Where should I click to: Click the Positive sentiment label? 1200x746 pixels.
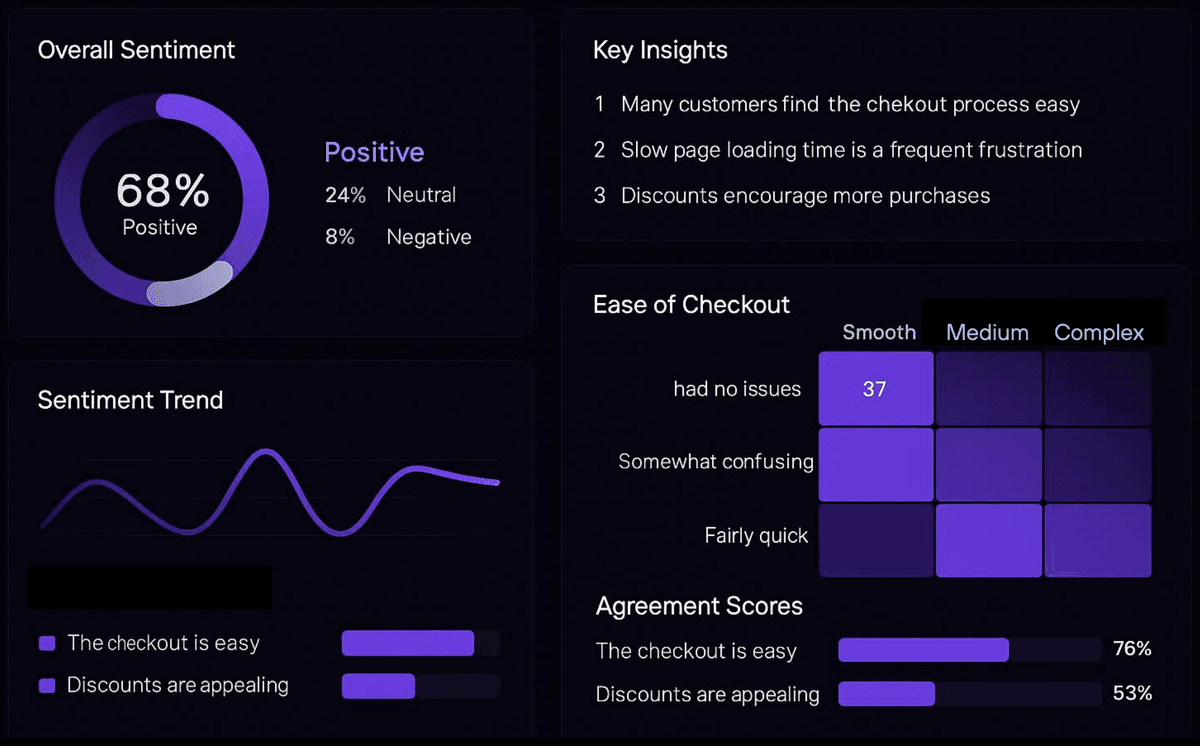tap(374, 152)
